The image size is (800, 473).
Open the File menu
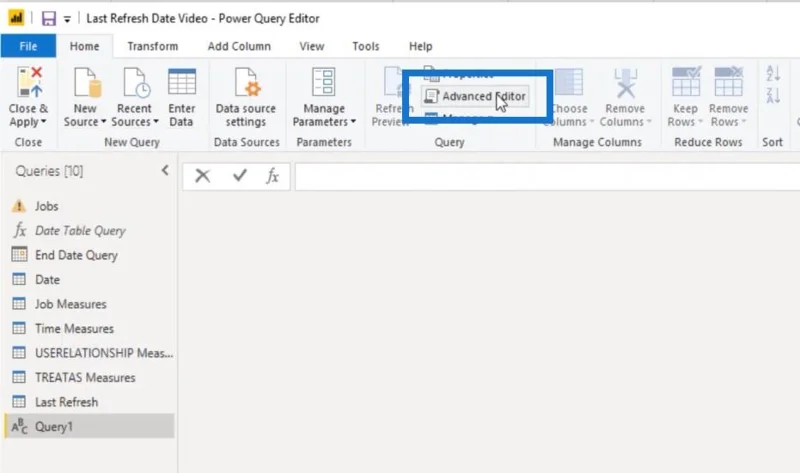point(28,46)
